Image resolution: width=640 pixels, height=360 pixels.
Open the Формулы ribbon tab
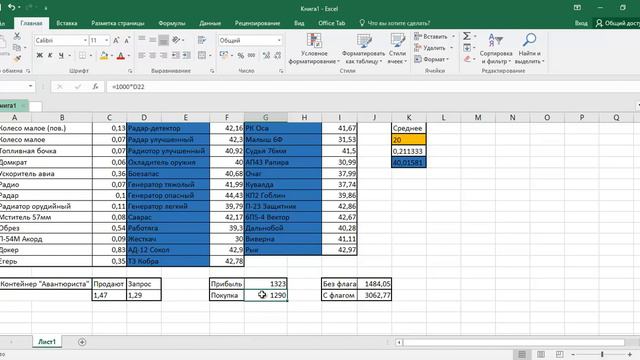[x=171, y=23]
